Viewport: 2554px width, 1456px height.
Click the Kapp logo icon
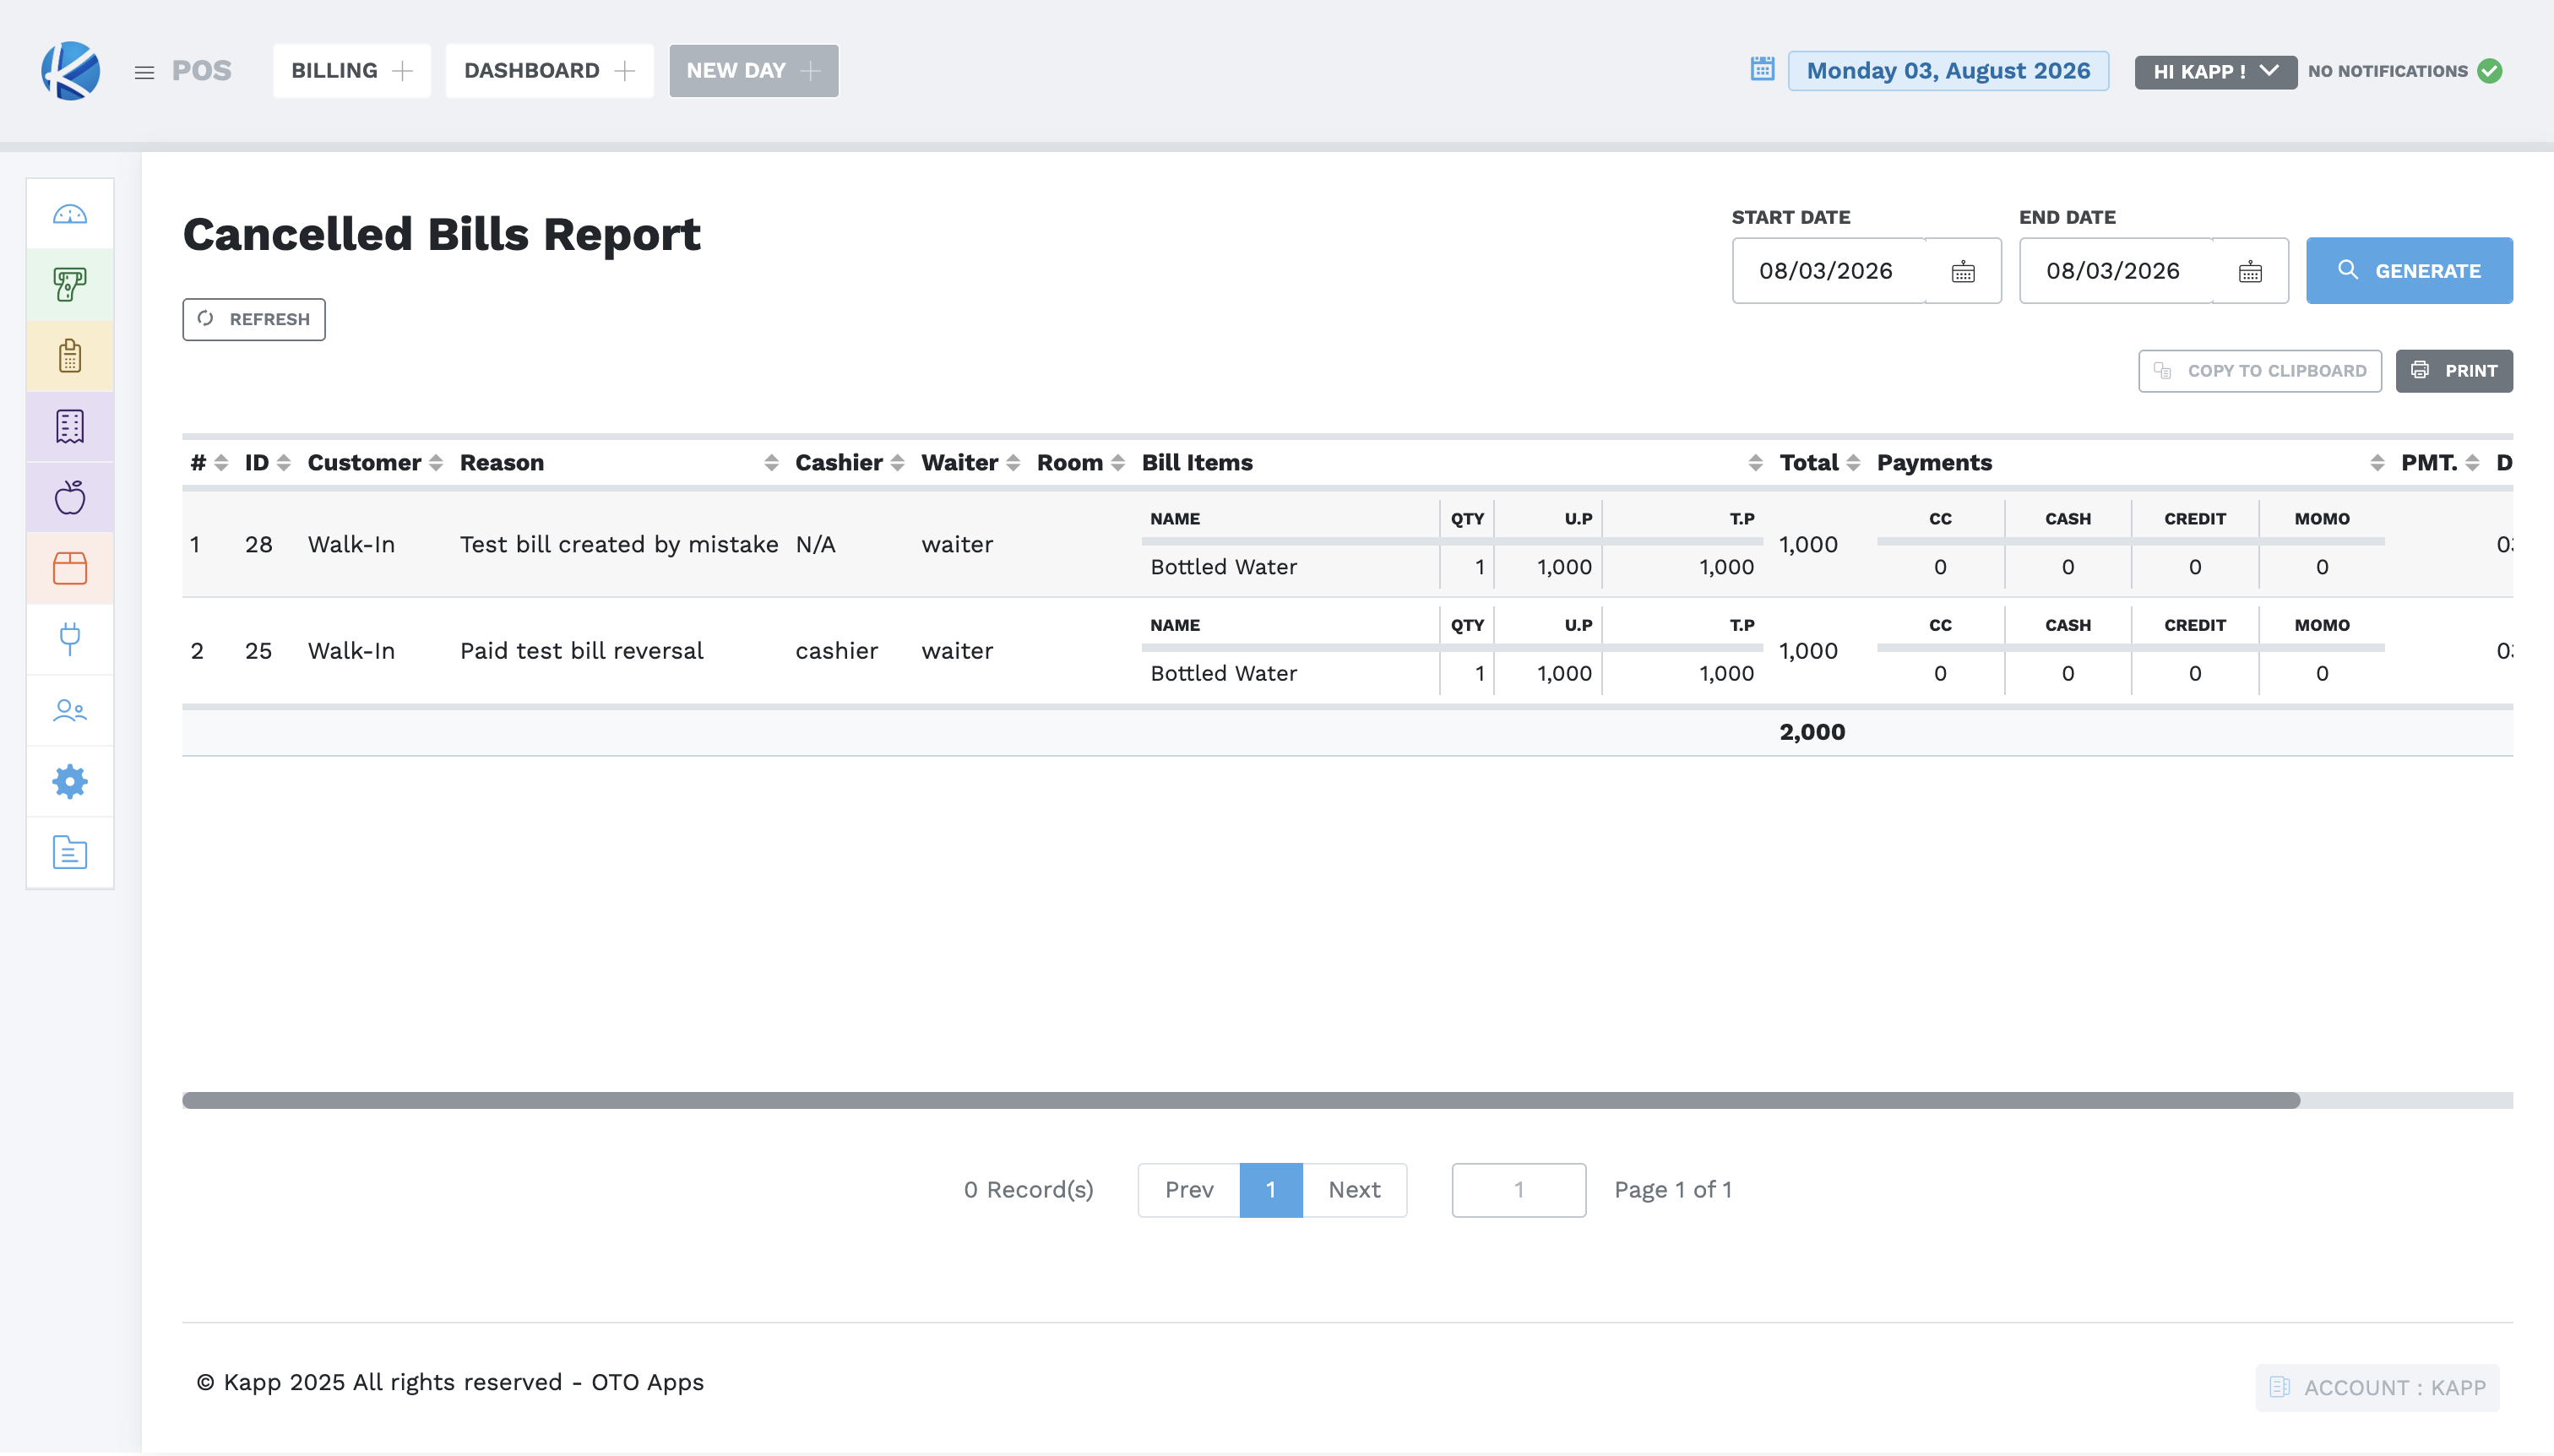coord(70,71)
